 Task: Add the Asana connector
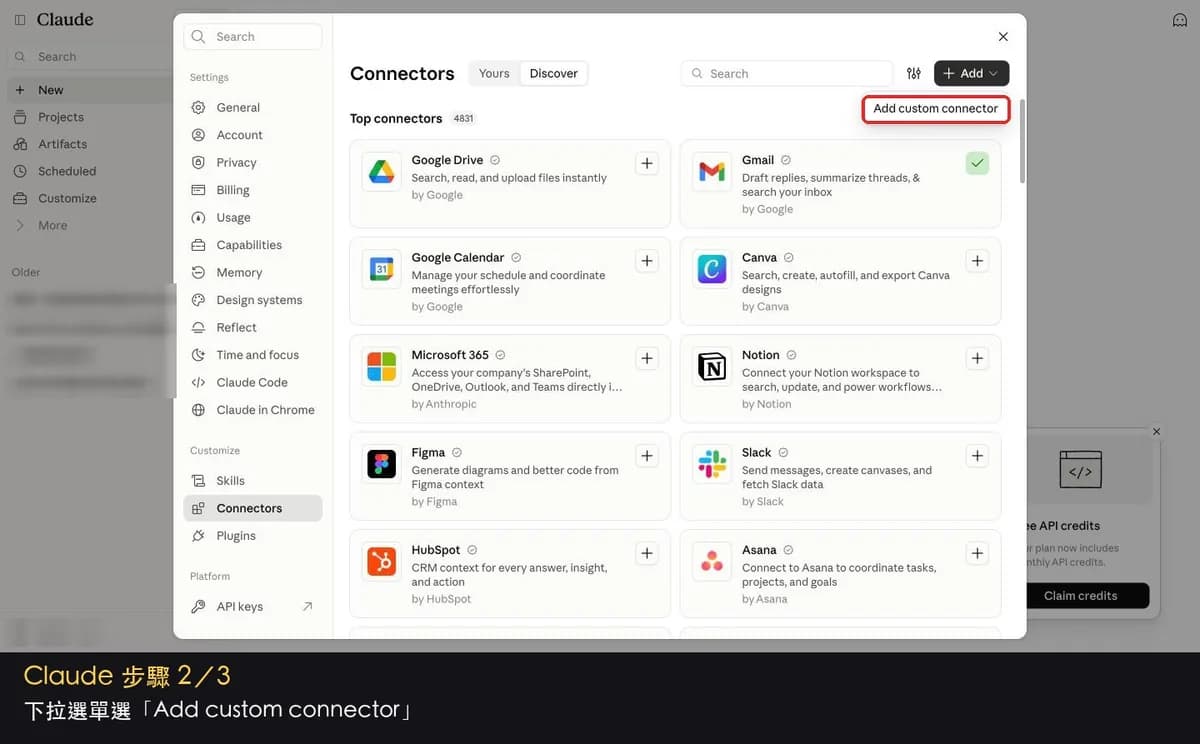coord(977,553)
